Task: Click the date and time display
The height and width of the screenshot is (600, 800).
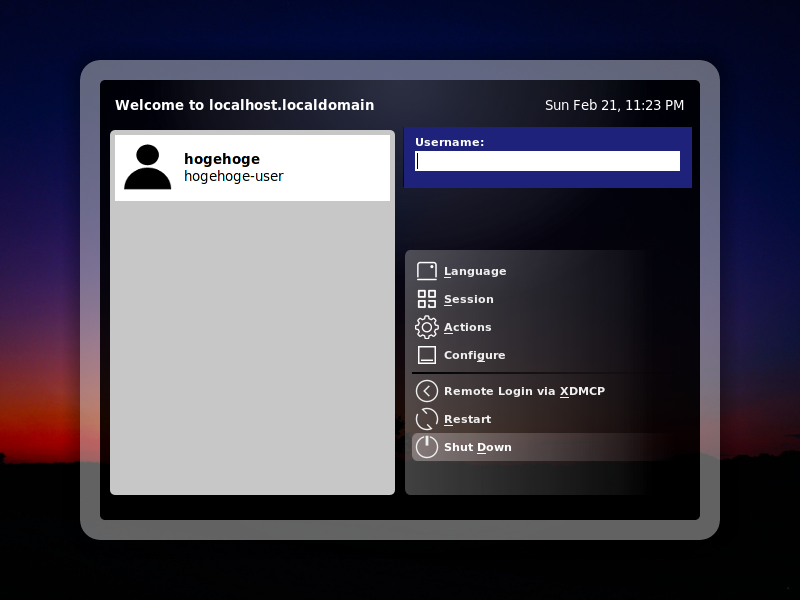Action: pos(614,105)
